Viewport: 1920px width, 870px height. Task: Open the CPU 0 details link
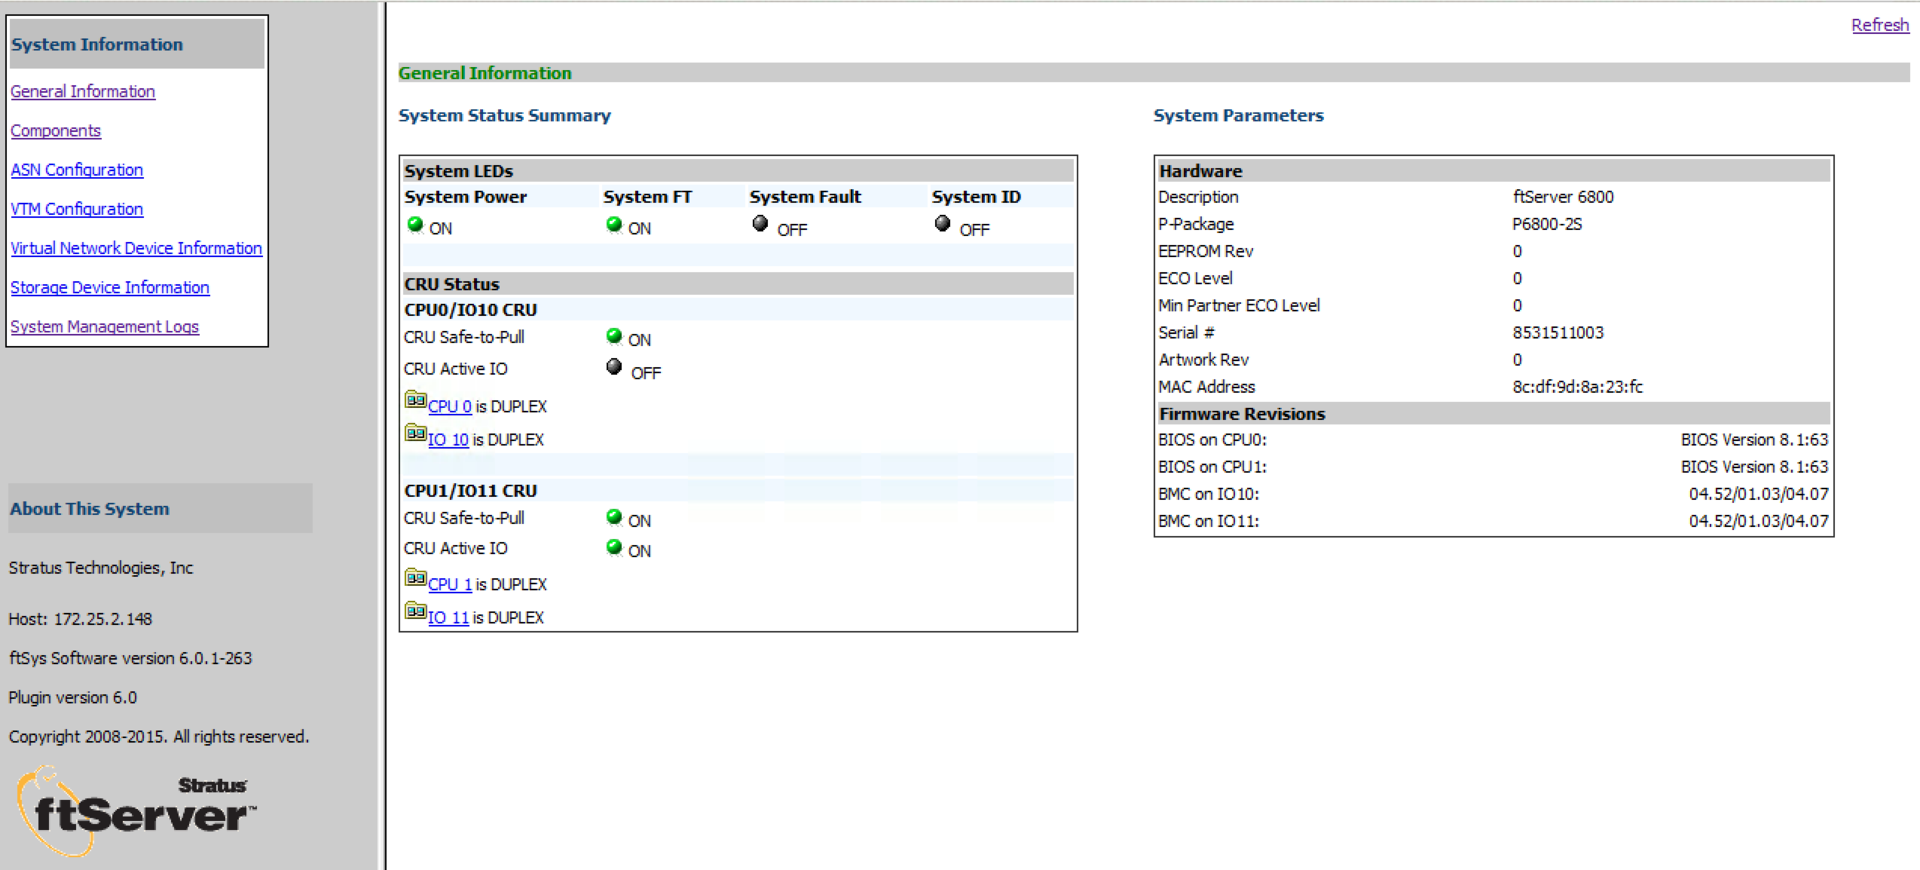point(450,406)
